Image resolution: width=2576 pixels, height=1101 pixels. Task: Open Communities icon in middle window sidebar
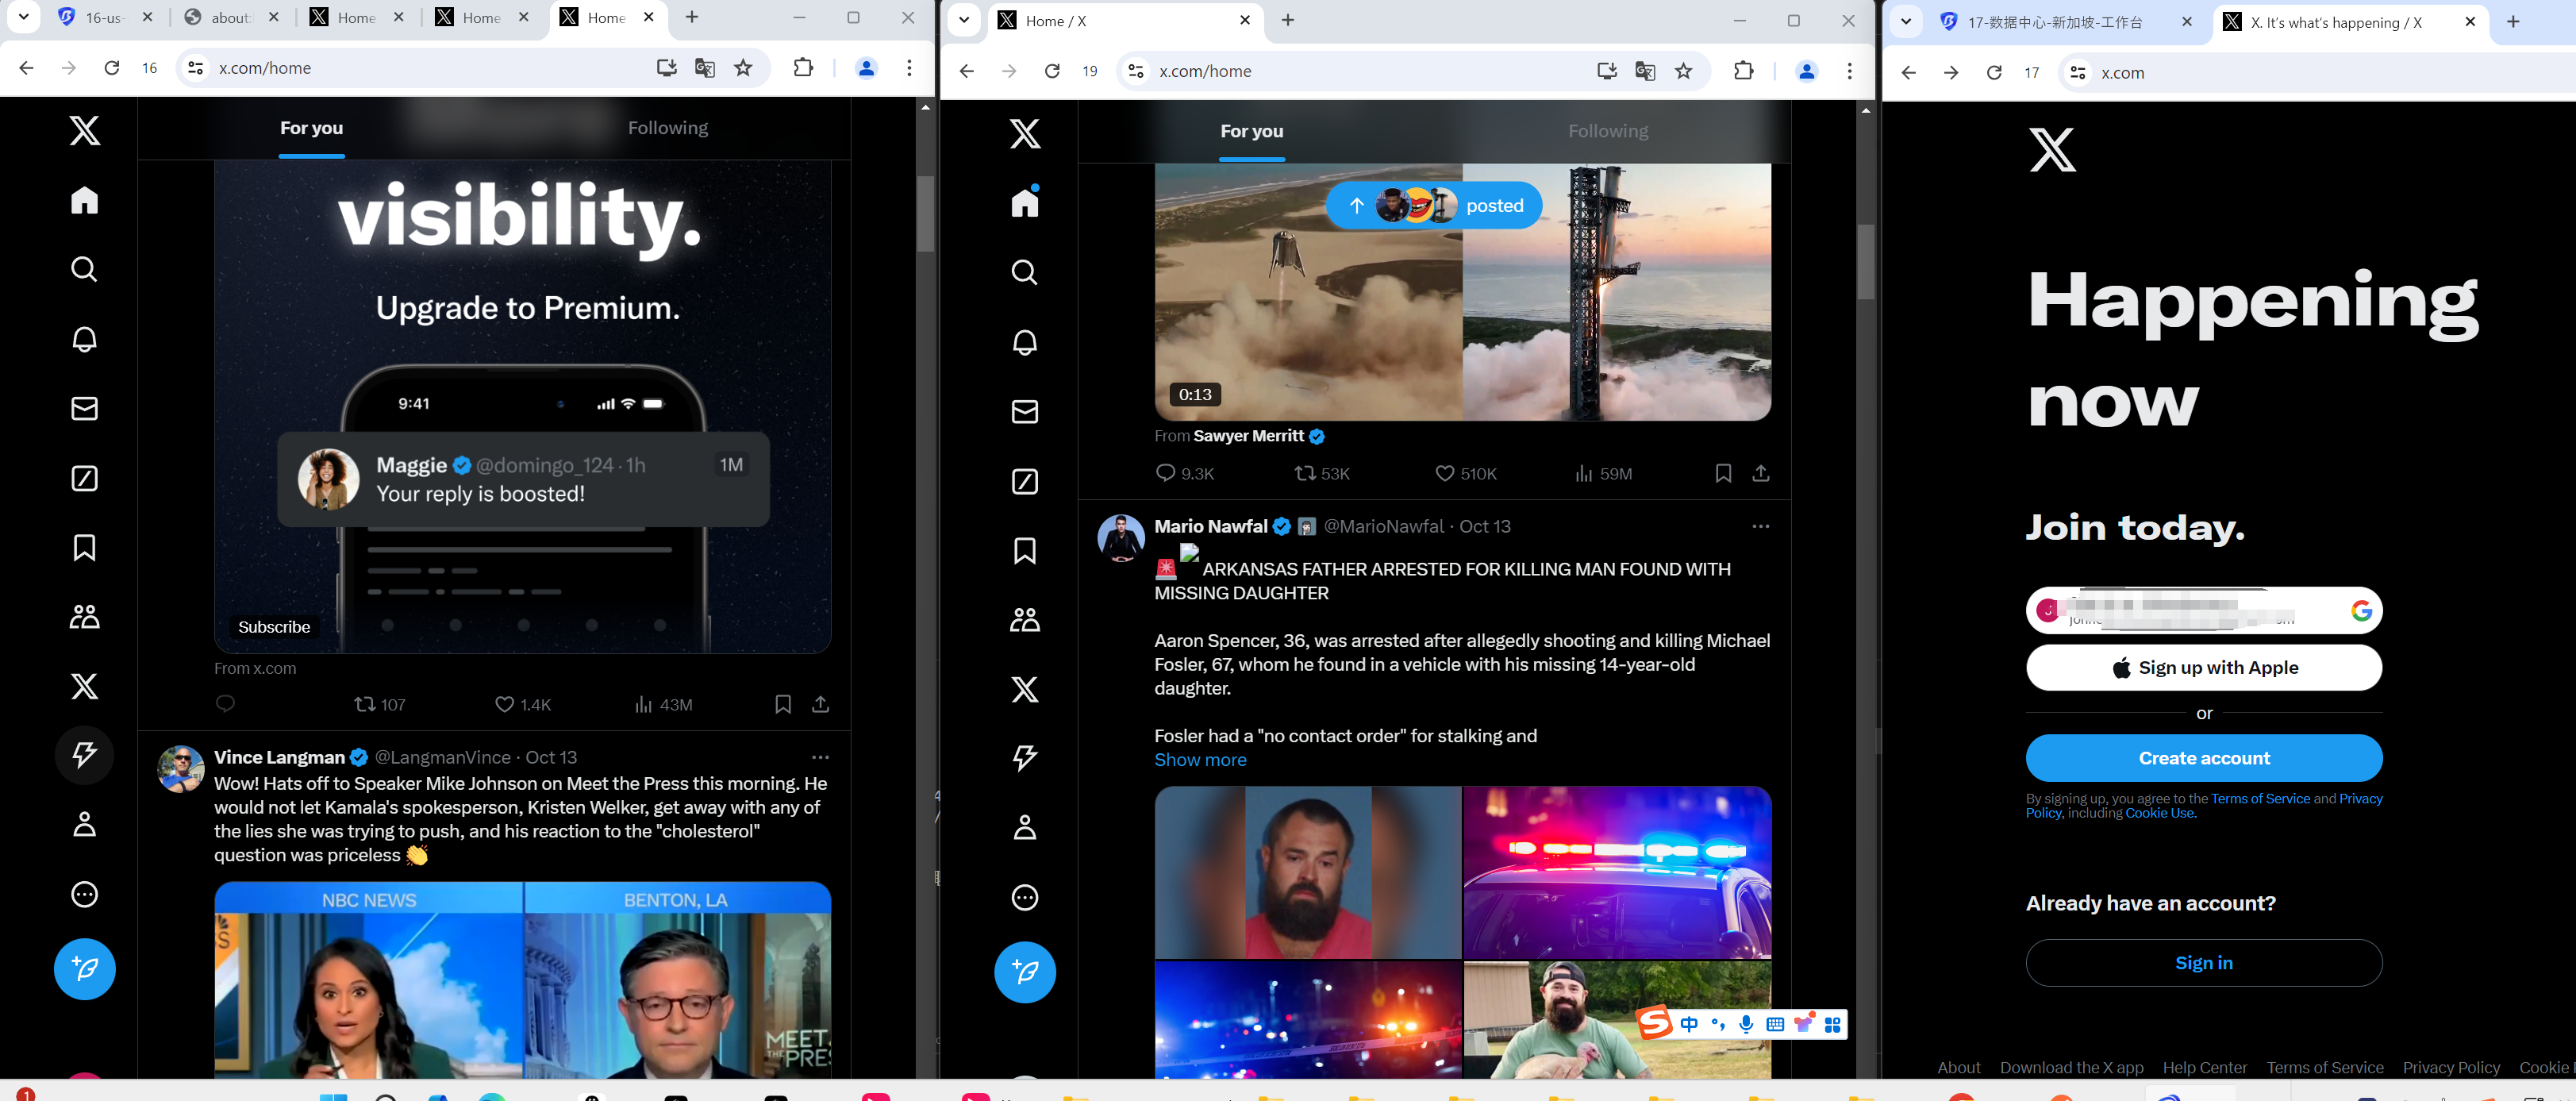click(x=1024, y=620)
